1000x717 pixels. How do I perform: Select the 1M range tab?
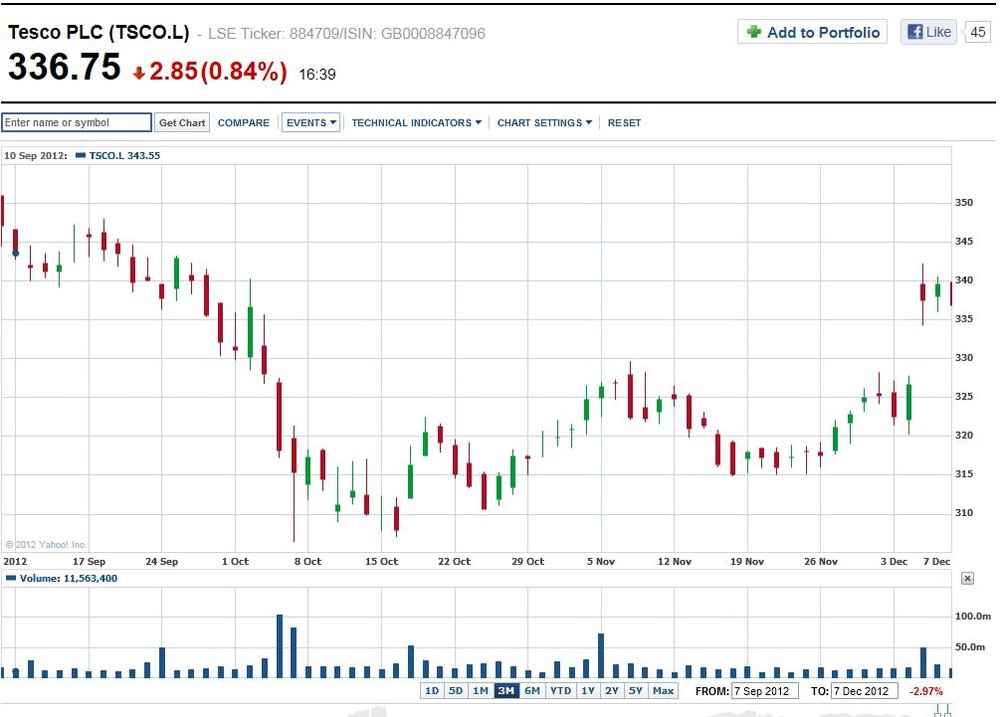(480, 691)
